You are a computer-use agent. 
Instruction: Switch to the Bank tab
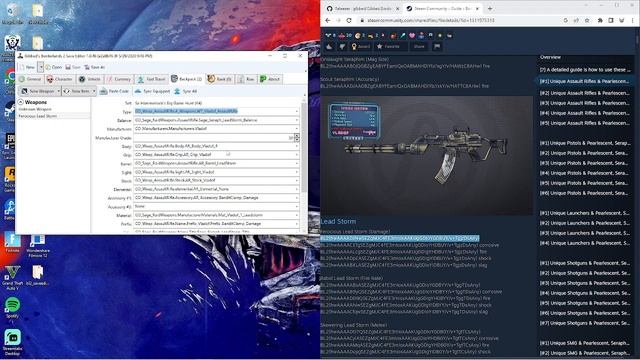(x=220, y=79)
